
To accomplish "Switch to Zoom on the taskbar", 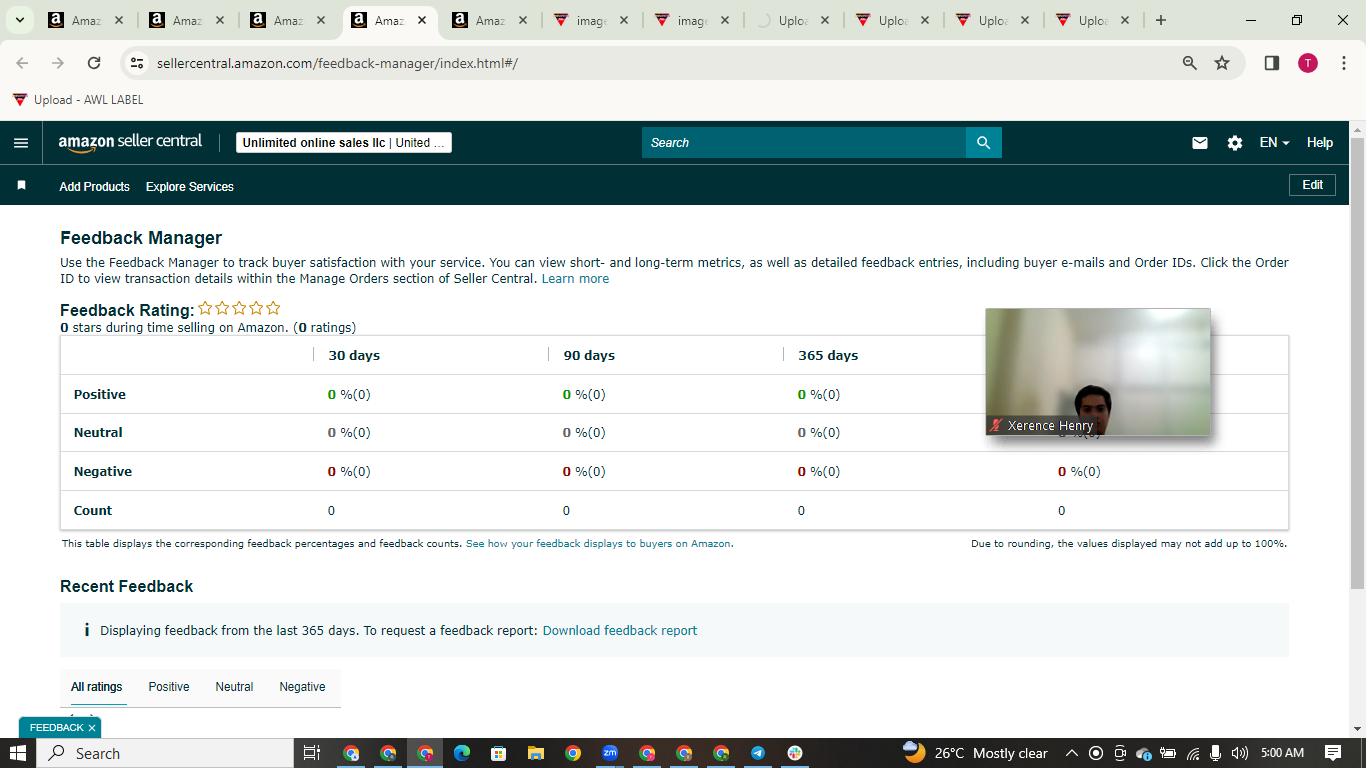I will tap(610, 753).
